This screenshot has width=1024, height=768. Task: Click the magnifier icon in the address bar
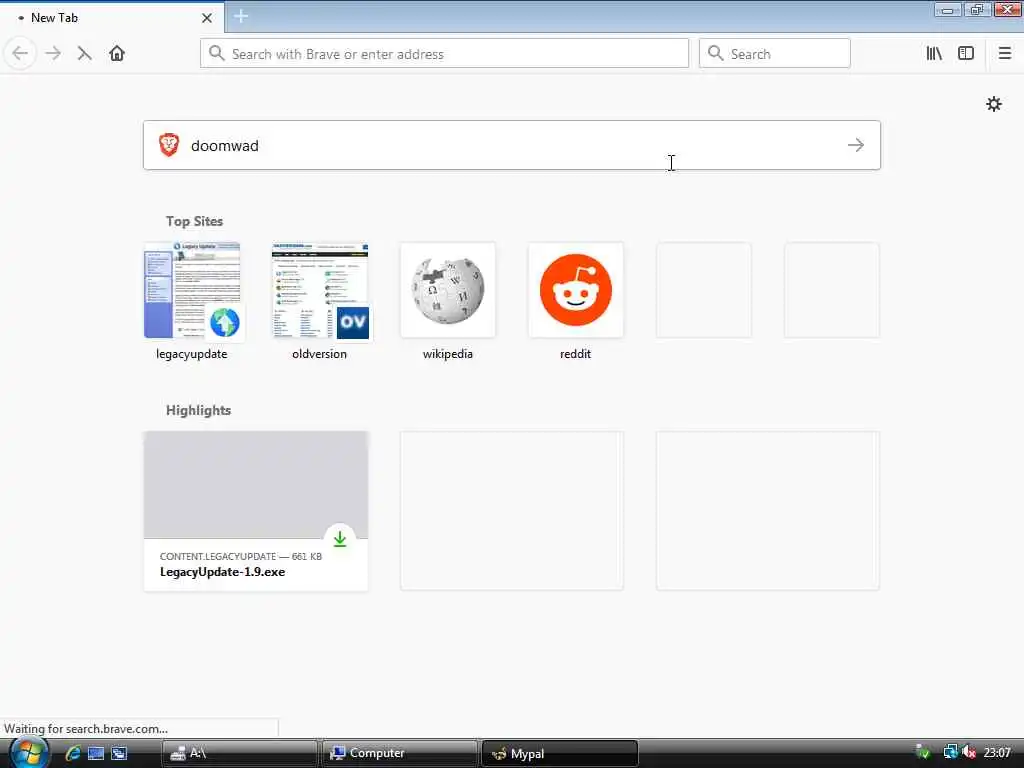click(x=216, y=54)
